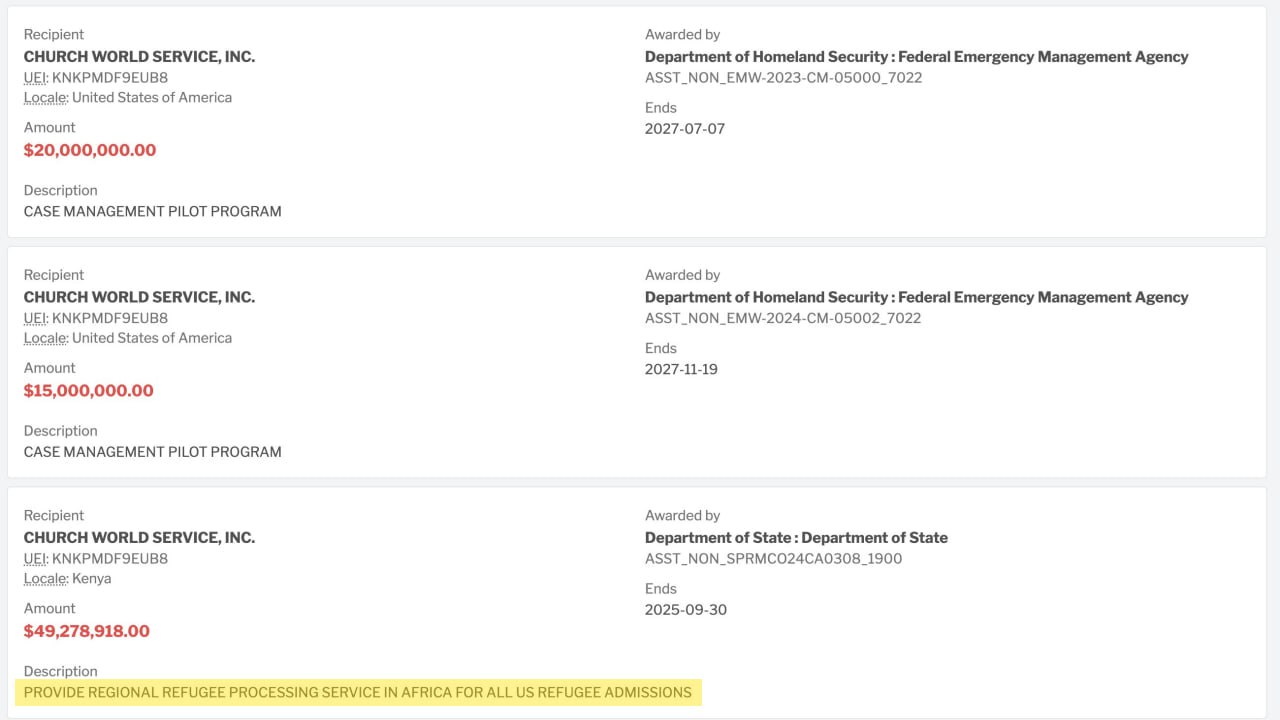Click award ID ASST_NON_EMW-2023-CM-05000_7022
1280x720 pixels.
[783, 78]
